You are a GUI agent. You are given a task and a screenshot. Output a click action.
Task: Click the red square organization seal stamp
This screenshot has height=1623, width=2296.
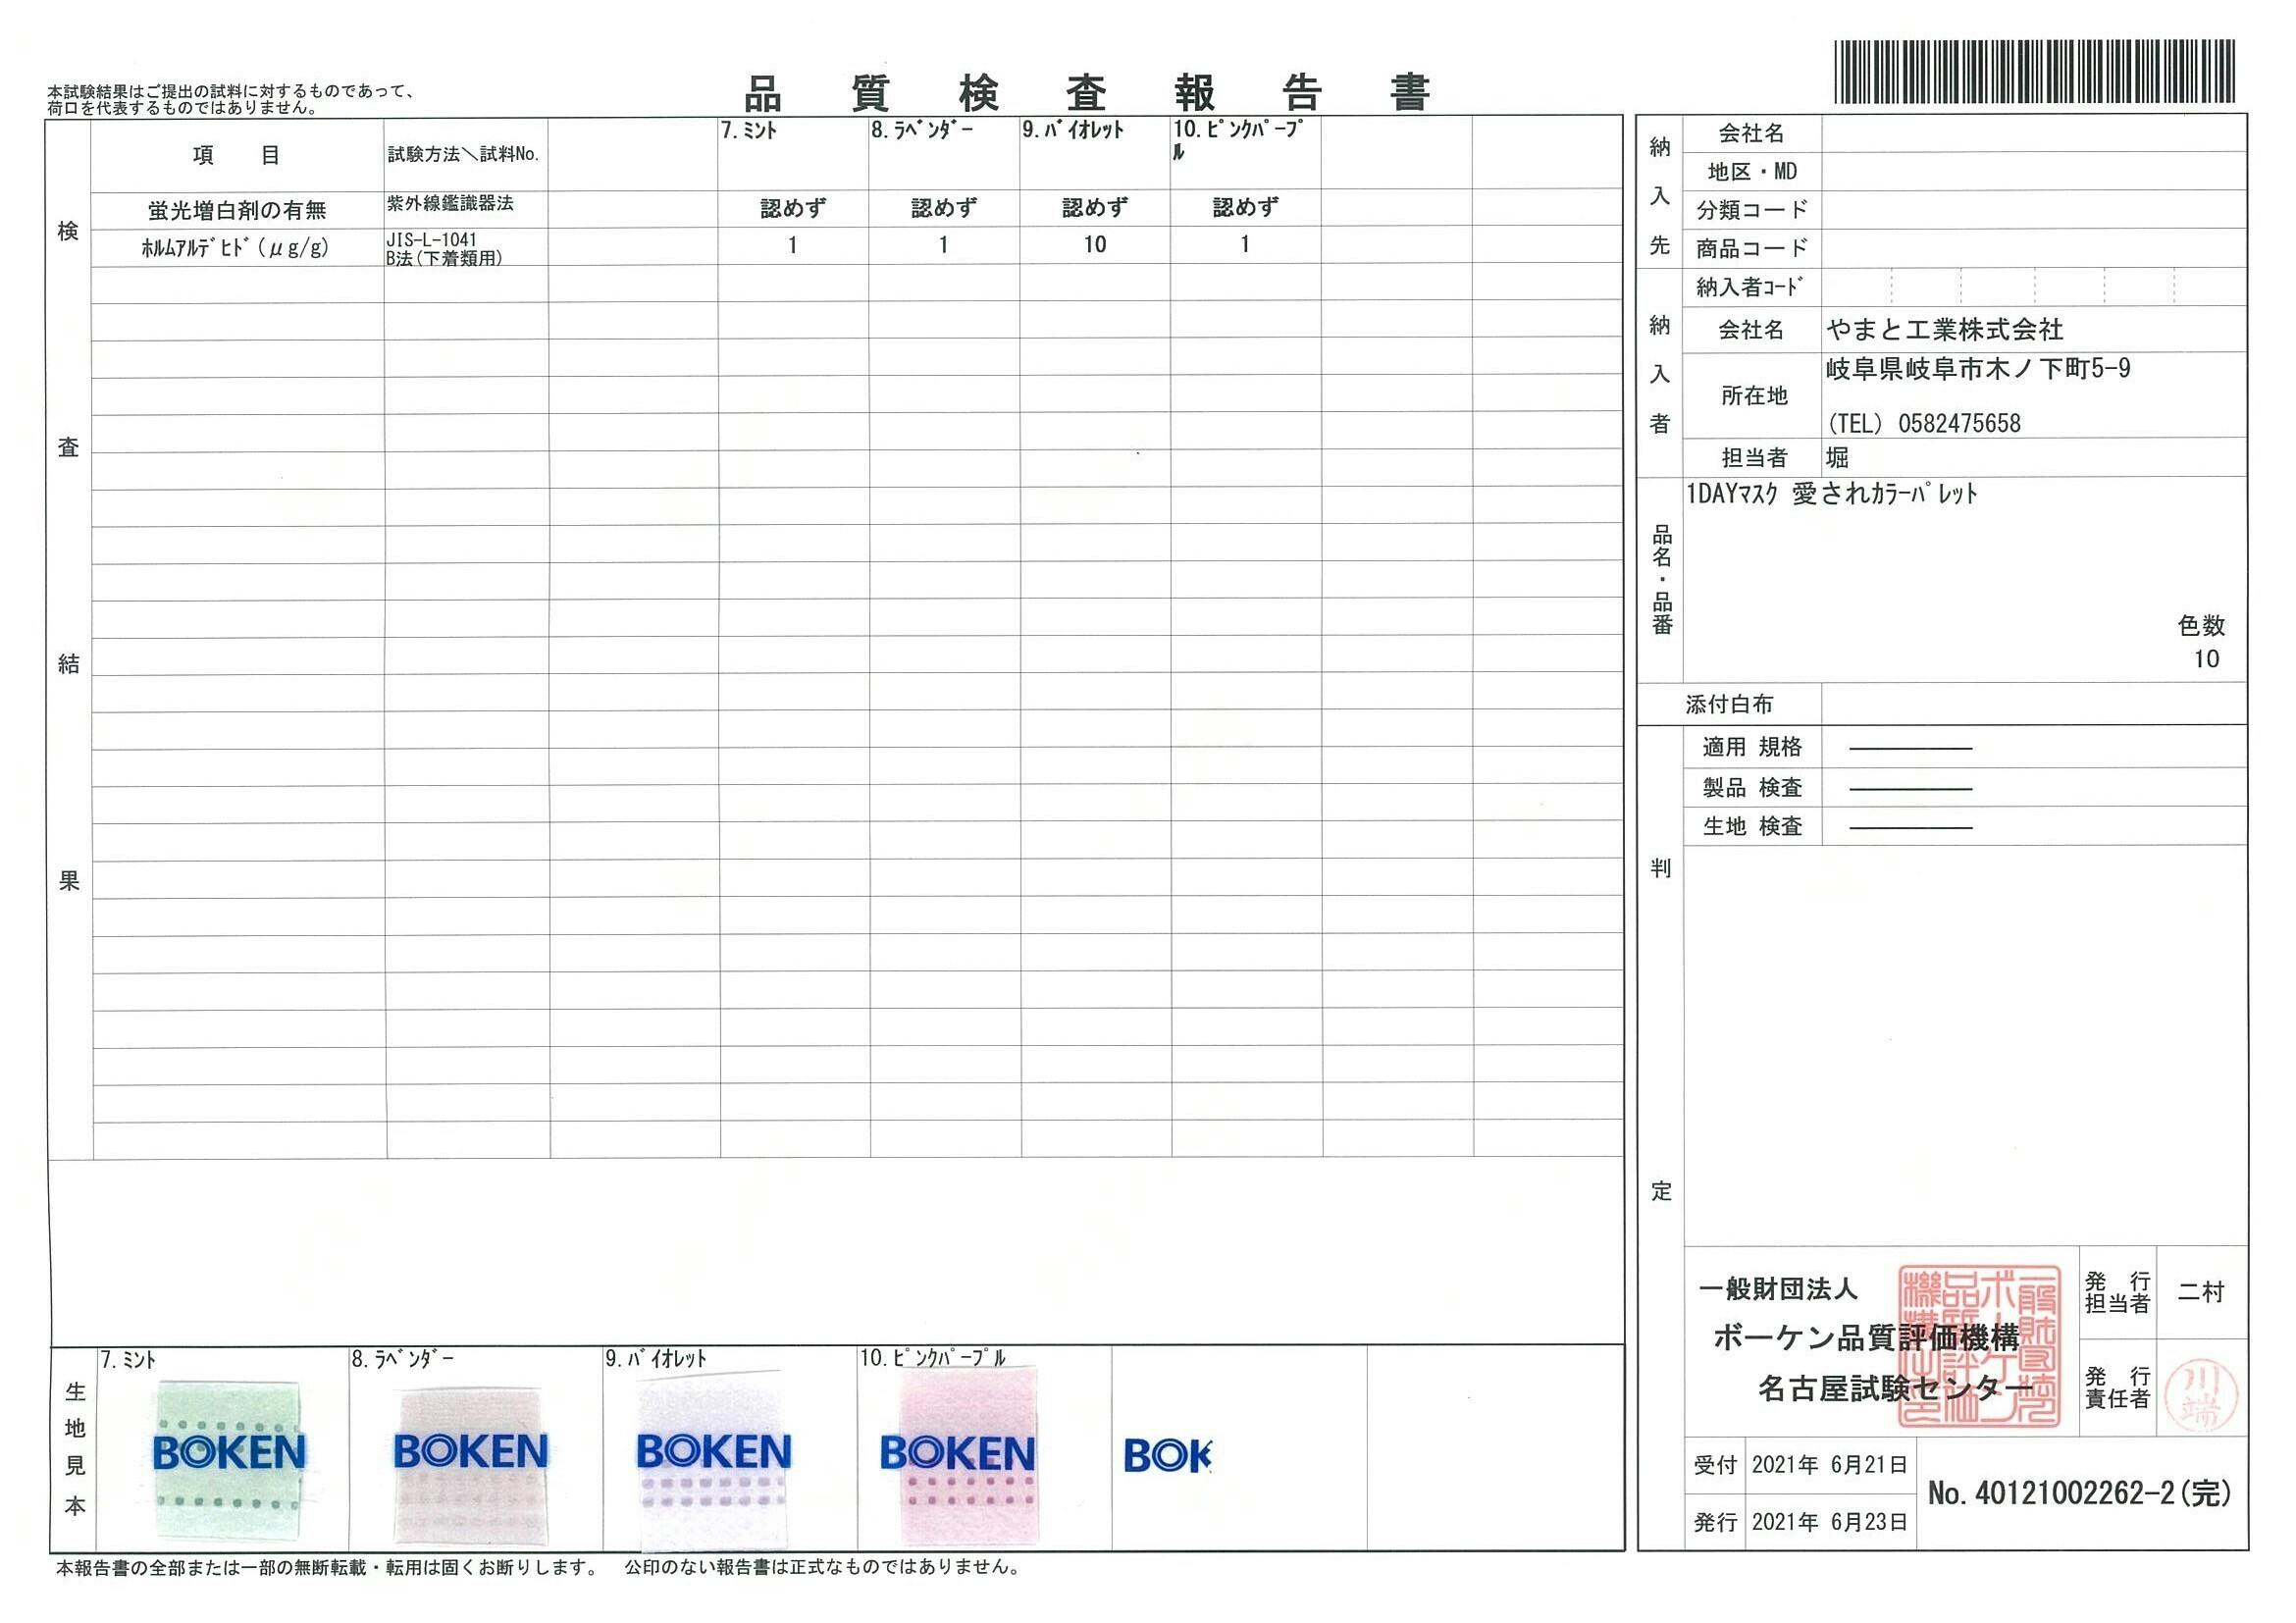[1980, 1346]
